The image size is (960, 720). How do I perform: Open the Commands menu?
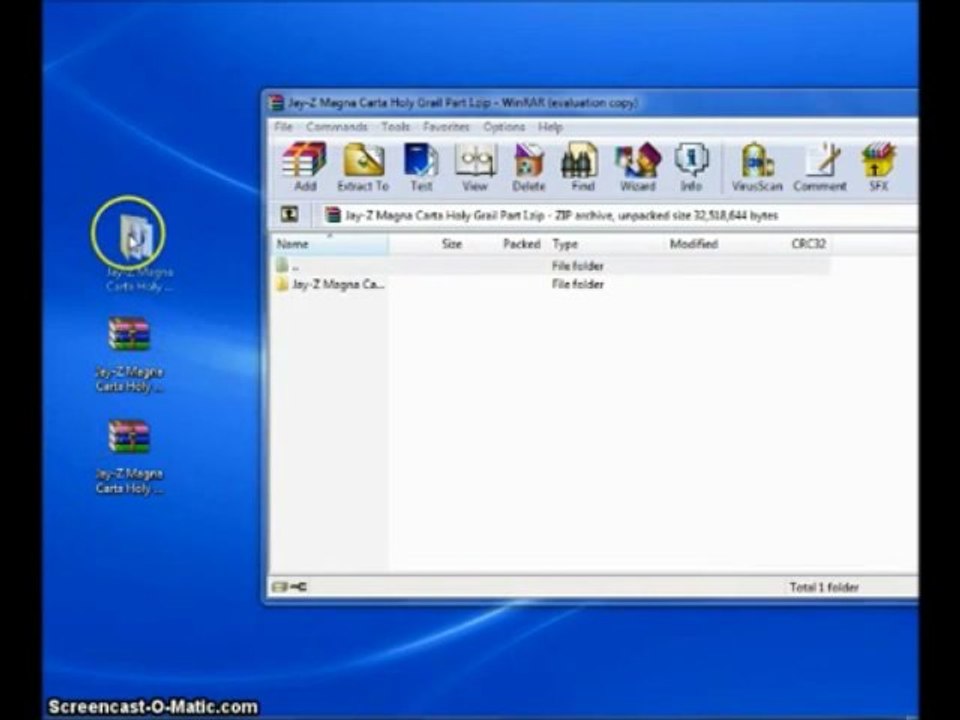pyautogui.click(x=337, y=127)
